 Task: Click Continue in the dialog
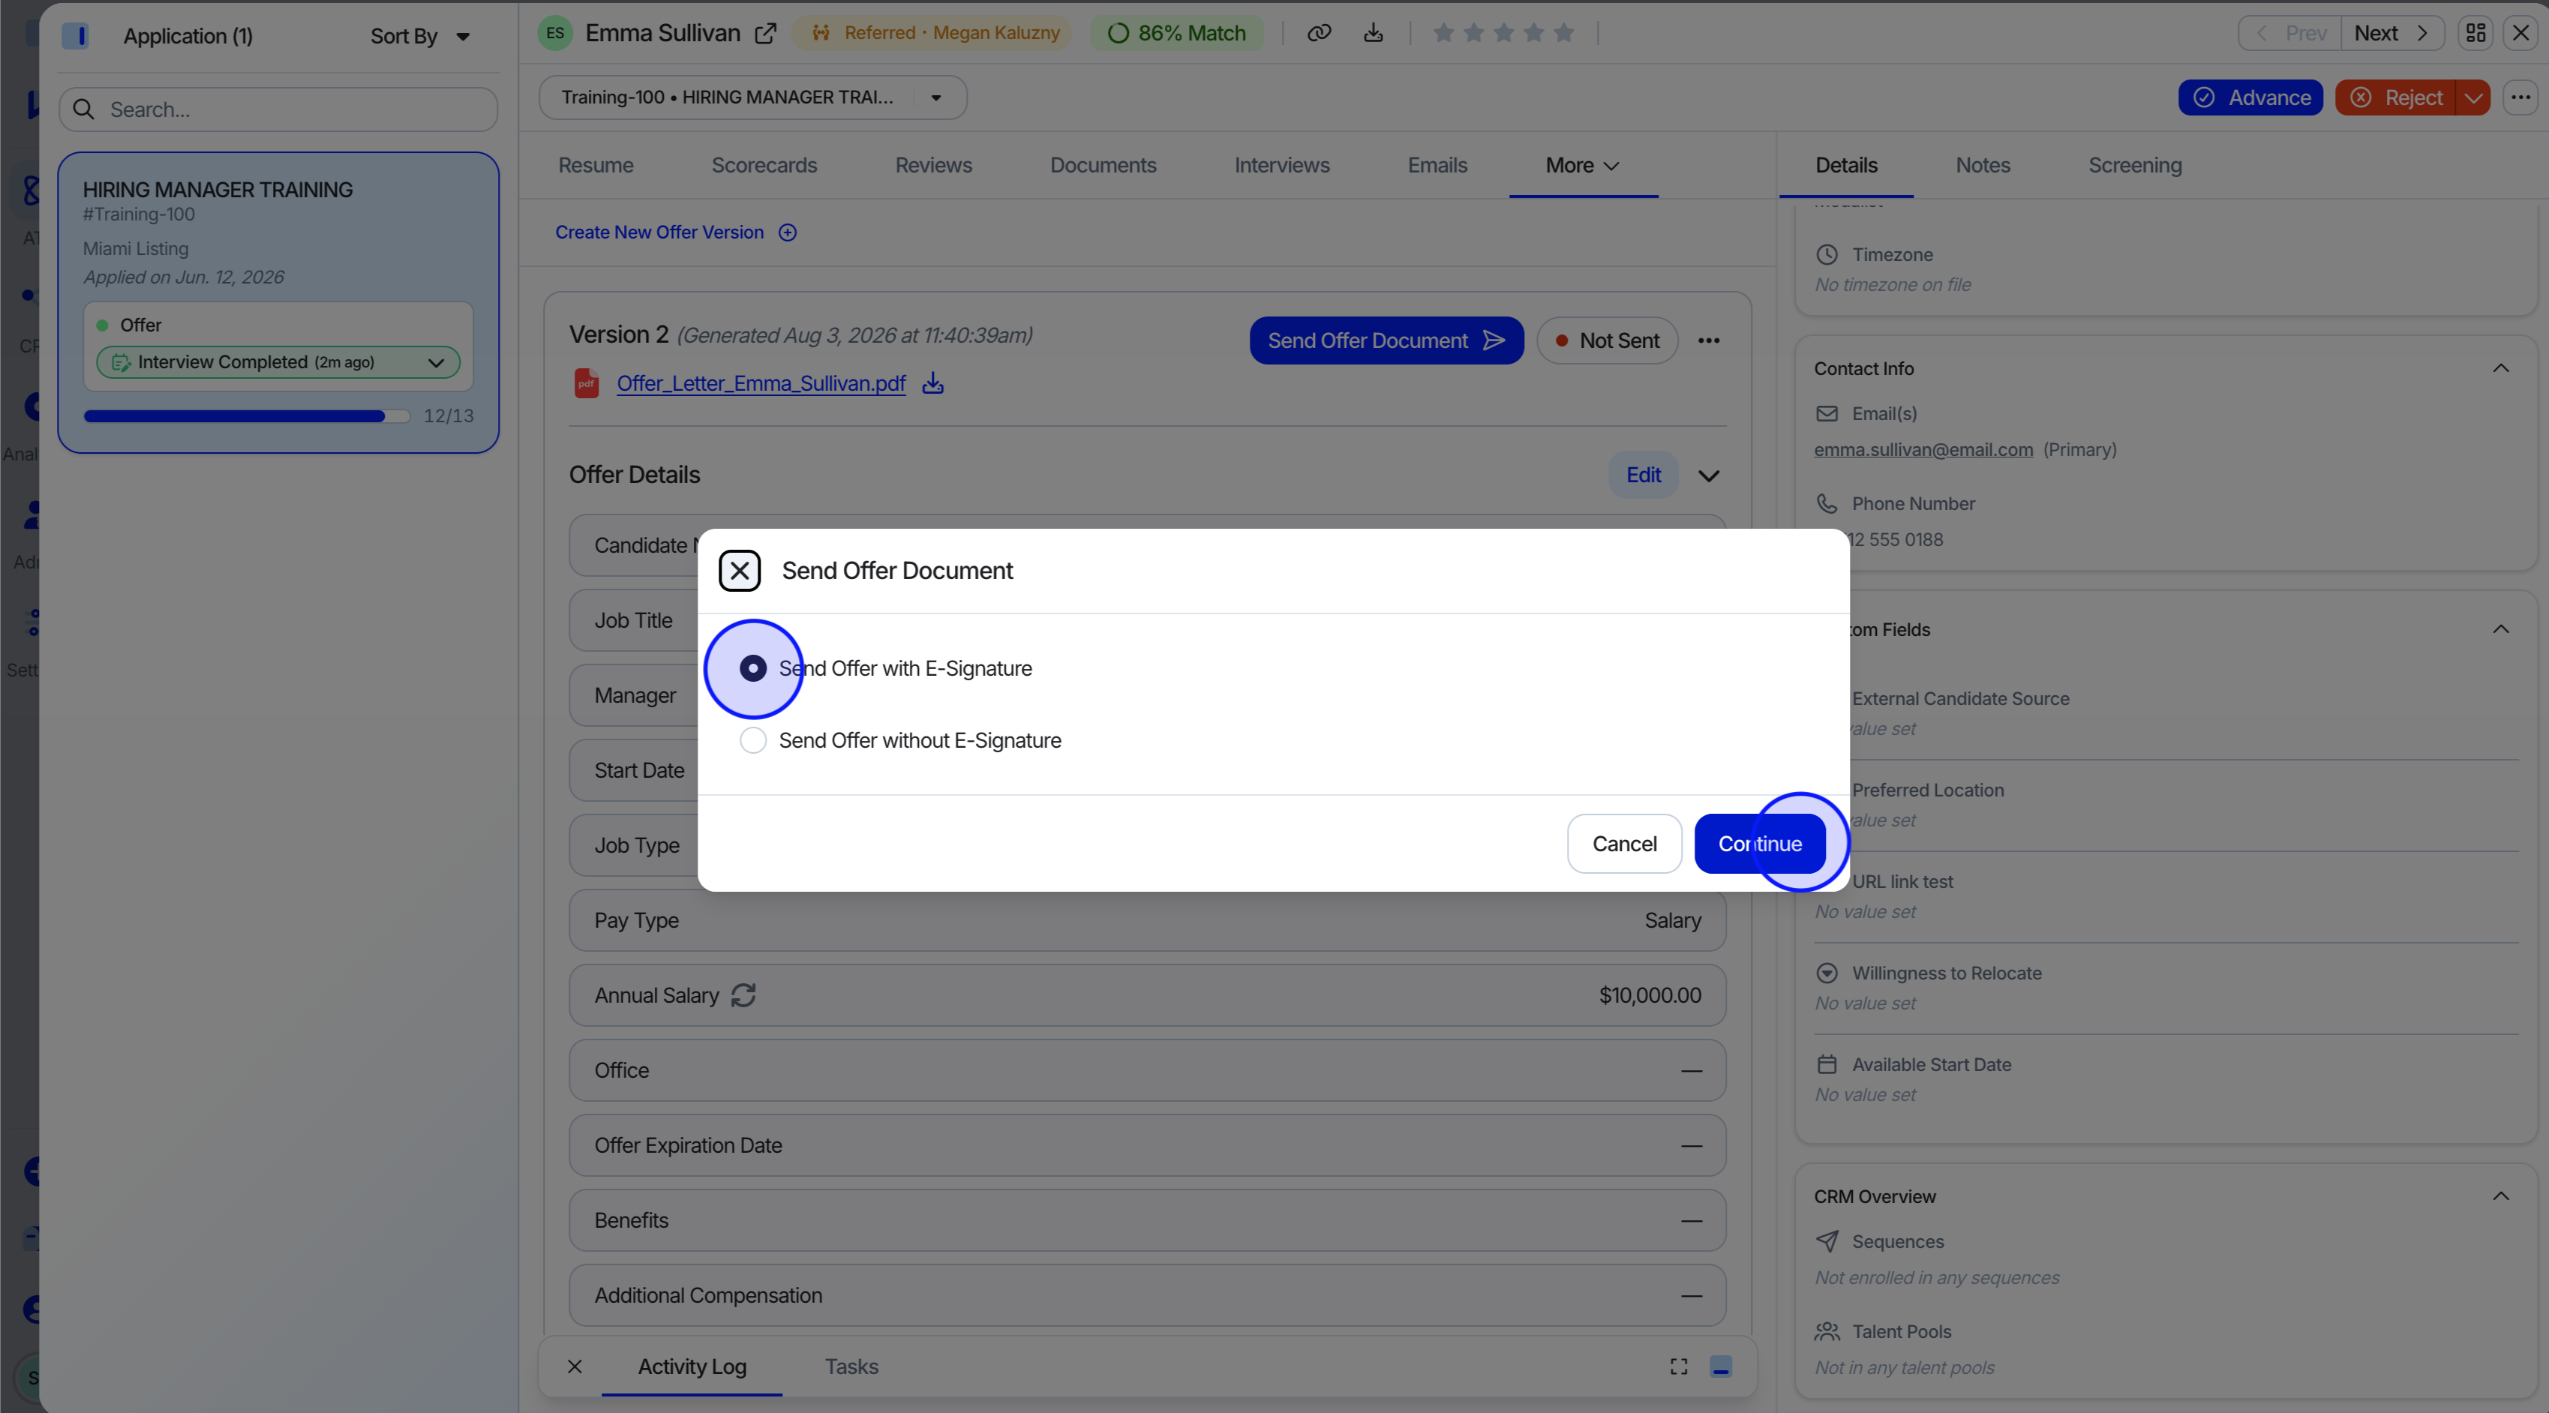1759,843
